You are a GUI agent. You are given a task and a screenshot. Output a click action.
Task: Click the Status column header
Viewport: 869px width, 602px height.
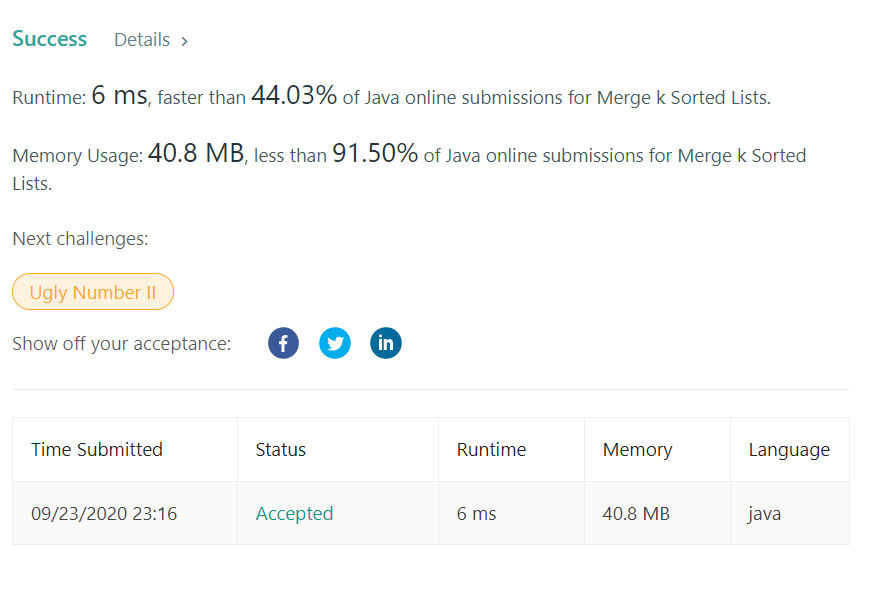[280, 449]
